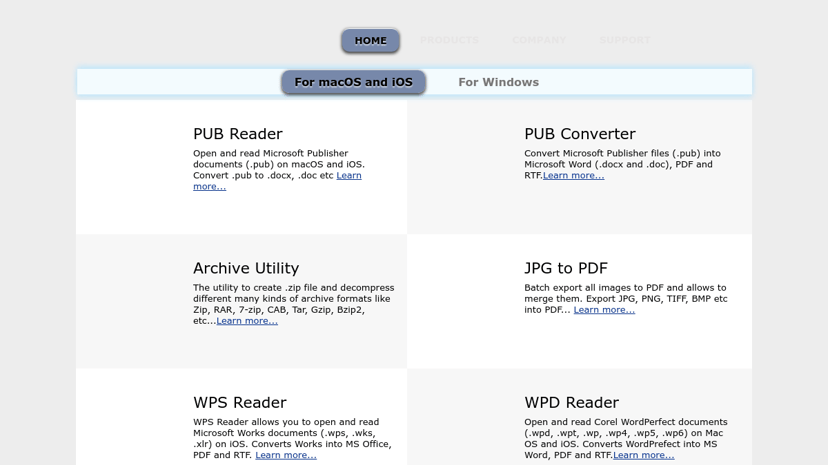The image size is (828, 465).
Task: Click the Archive Utility heading
Action: point(246,268)
